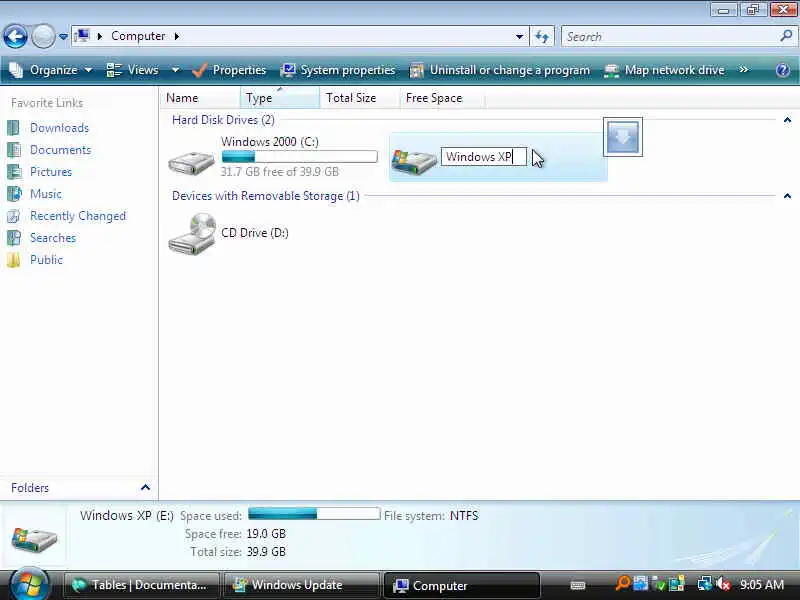Click the Music folder icon
The width and height of the screenshot is (800, 600).
tap(14, 194)
